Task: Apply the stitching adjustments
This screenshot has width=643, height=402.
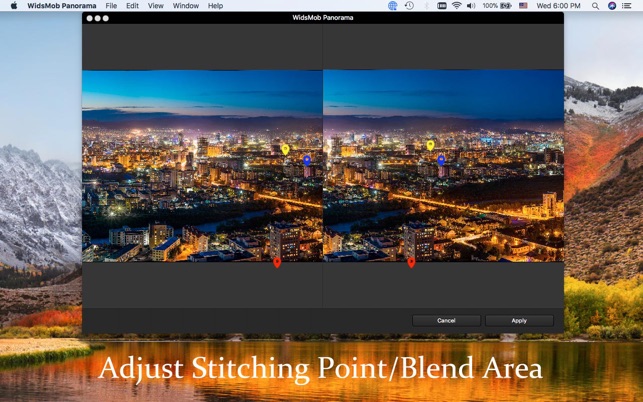Action: (519, 320)
